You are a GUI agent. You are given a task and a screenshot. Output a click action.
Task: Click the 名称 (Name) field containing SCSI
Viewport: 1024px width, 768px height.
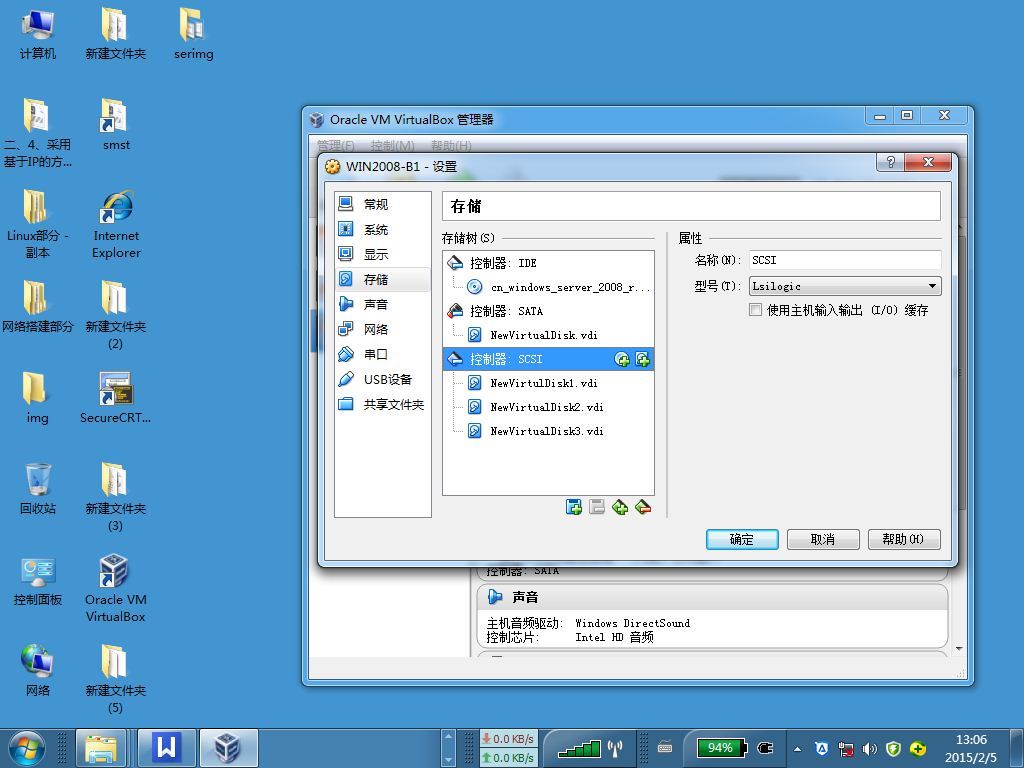(x=845, y=260)
